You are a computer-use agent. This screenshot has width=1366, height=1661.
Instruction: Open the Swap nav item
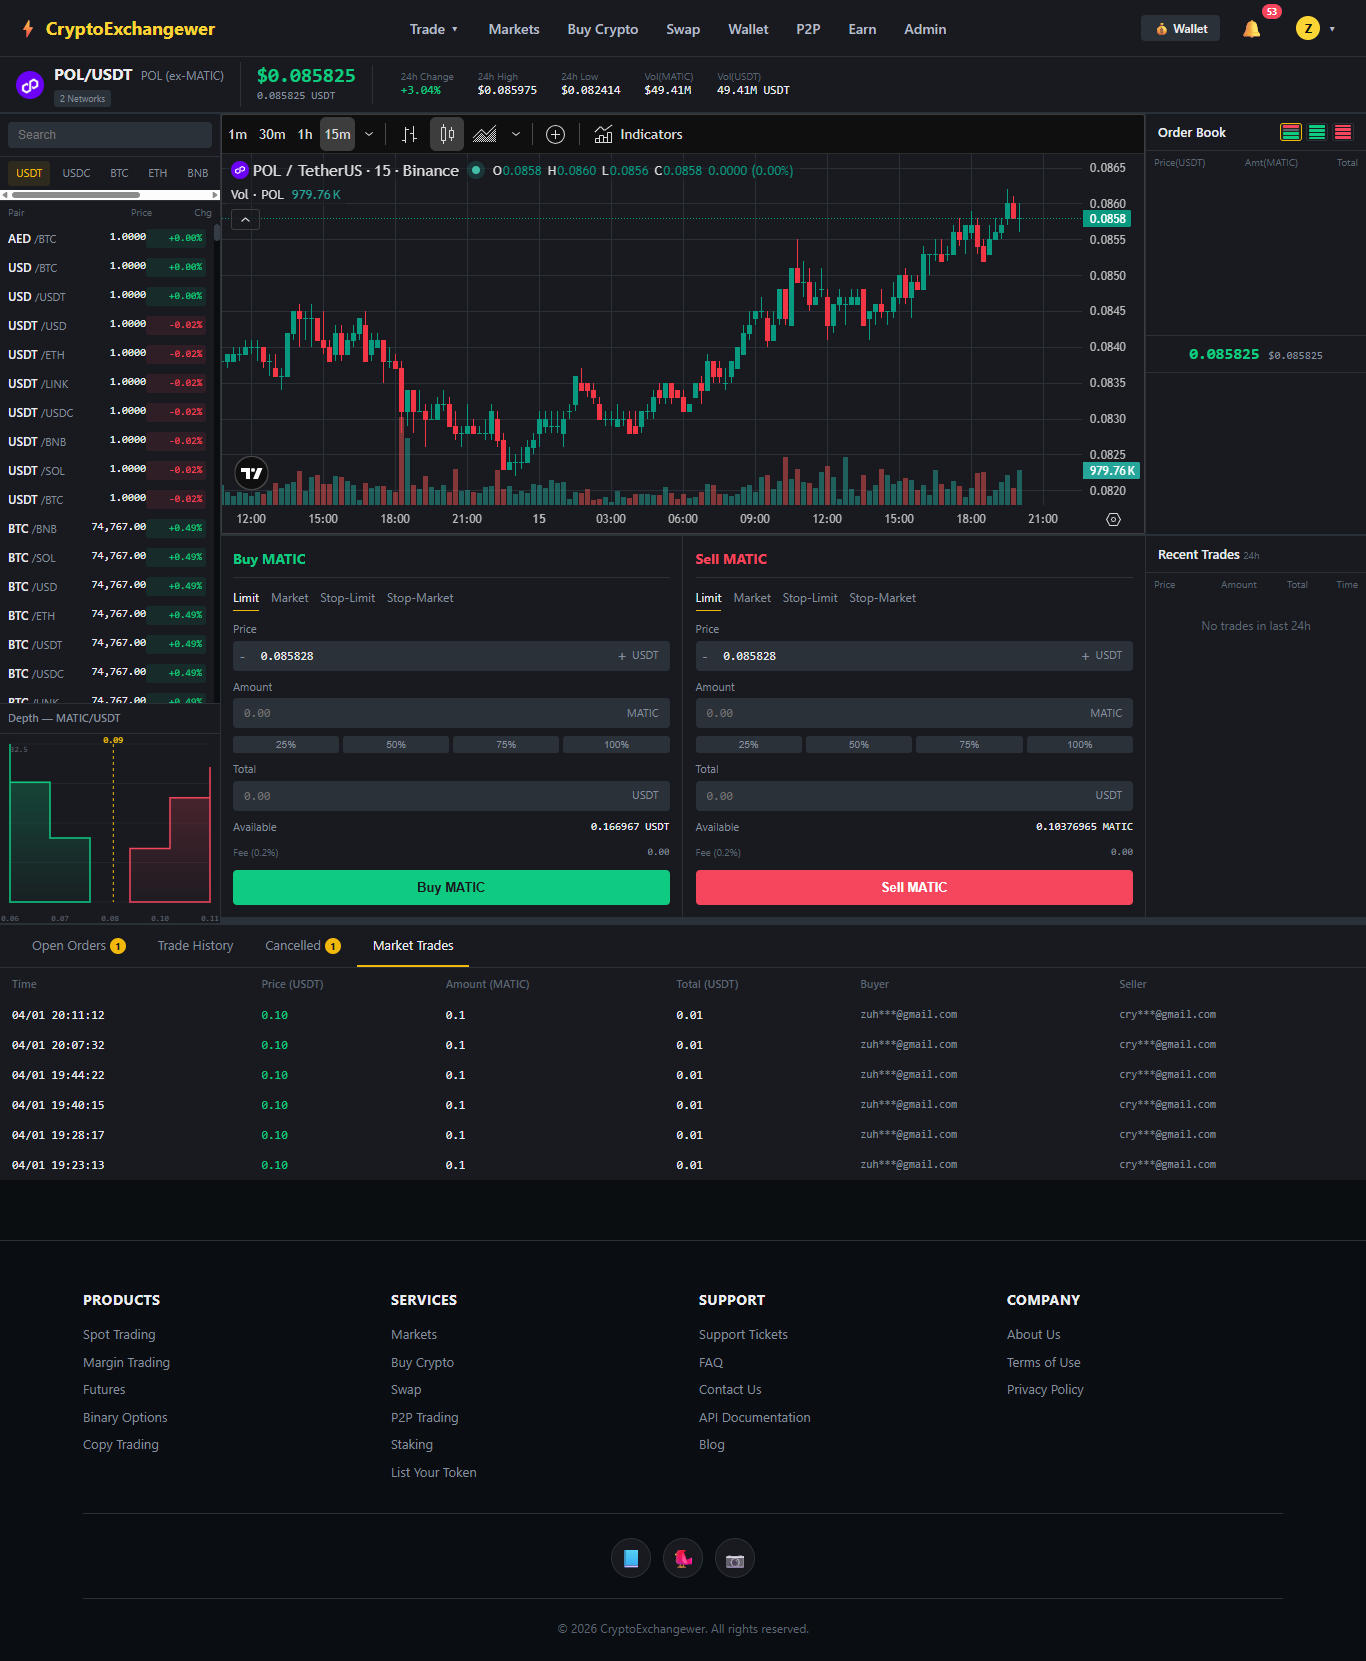pyautogui.click(x=683, y=29)
